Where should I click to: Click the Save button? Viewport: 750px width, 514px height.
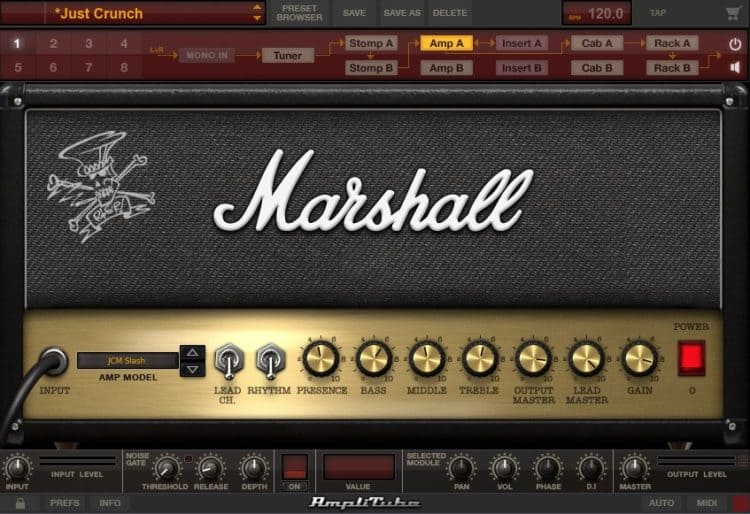[x=354, y=13]
